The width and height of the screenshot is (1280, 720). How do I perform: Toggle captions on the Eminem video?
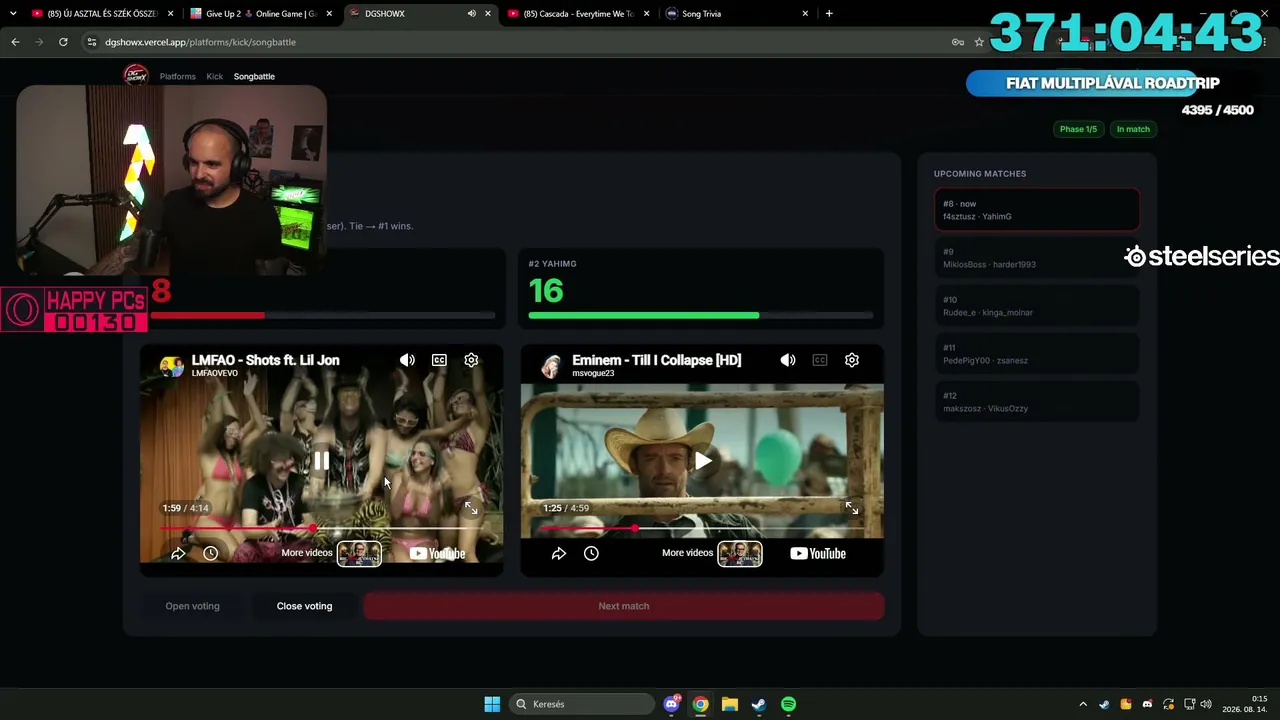[x=820, y=360]
